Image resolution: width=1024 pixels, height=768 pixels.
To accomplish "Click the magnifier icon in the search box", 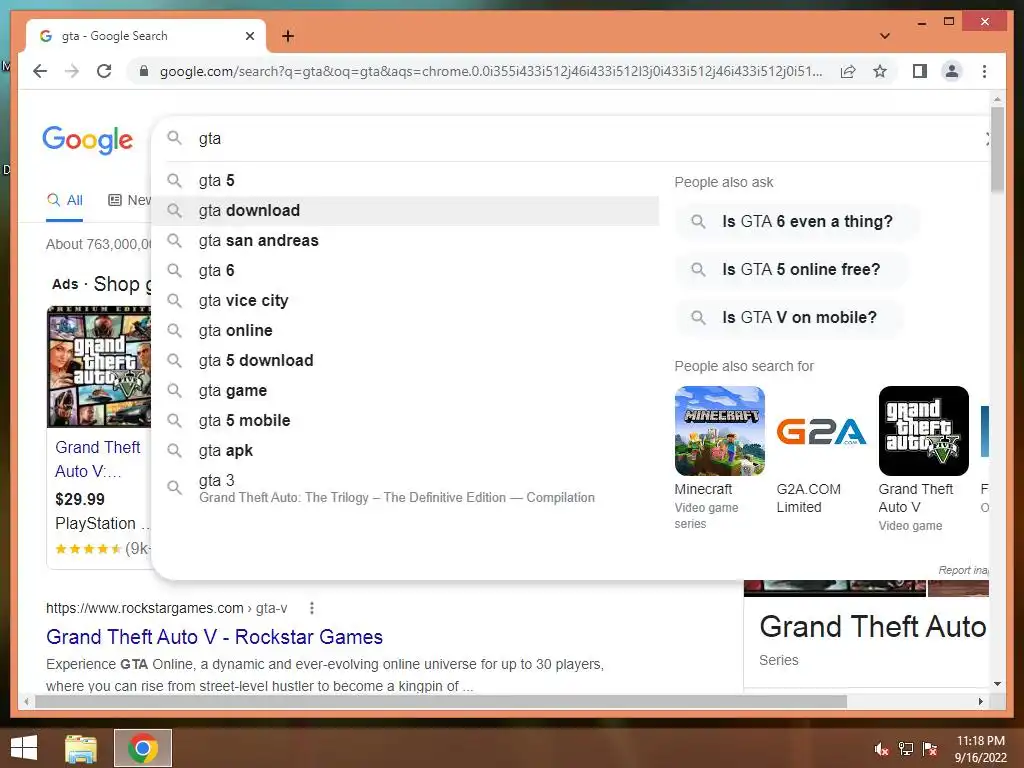I will 174,138.
